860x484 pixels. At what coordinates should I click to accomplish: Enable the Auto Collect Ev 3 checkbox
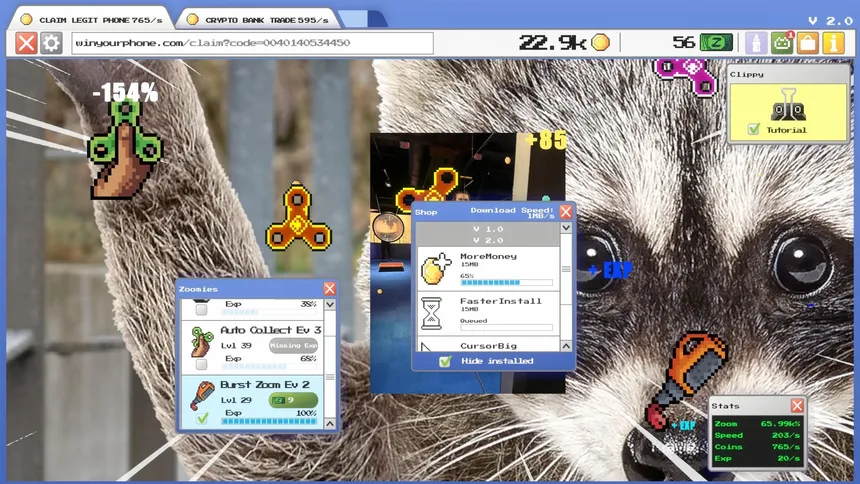(x=201, y=364)
